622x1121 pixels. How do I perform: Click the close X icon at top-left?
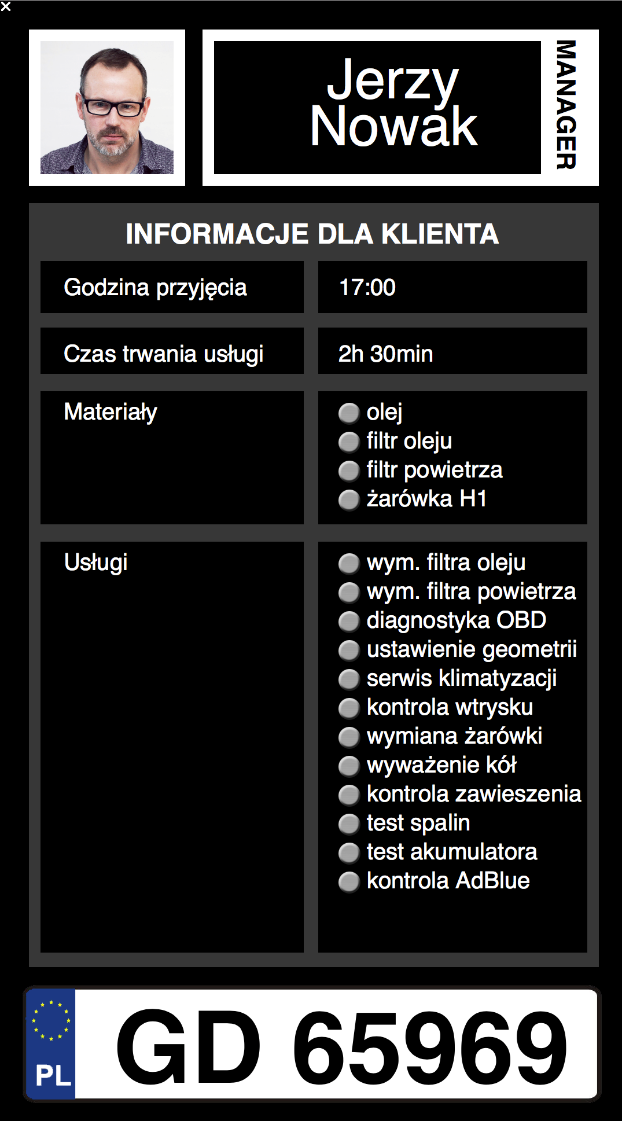click(x=6, y=6)
